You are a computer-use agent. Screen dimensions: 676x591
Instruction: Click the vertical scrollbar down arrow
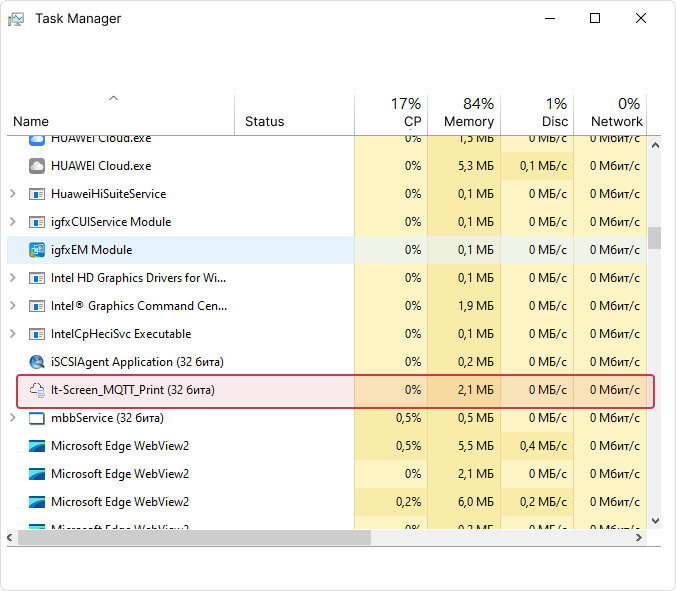[655, 521]
